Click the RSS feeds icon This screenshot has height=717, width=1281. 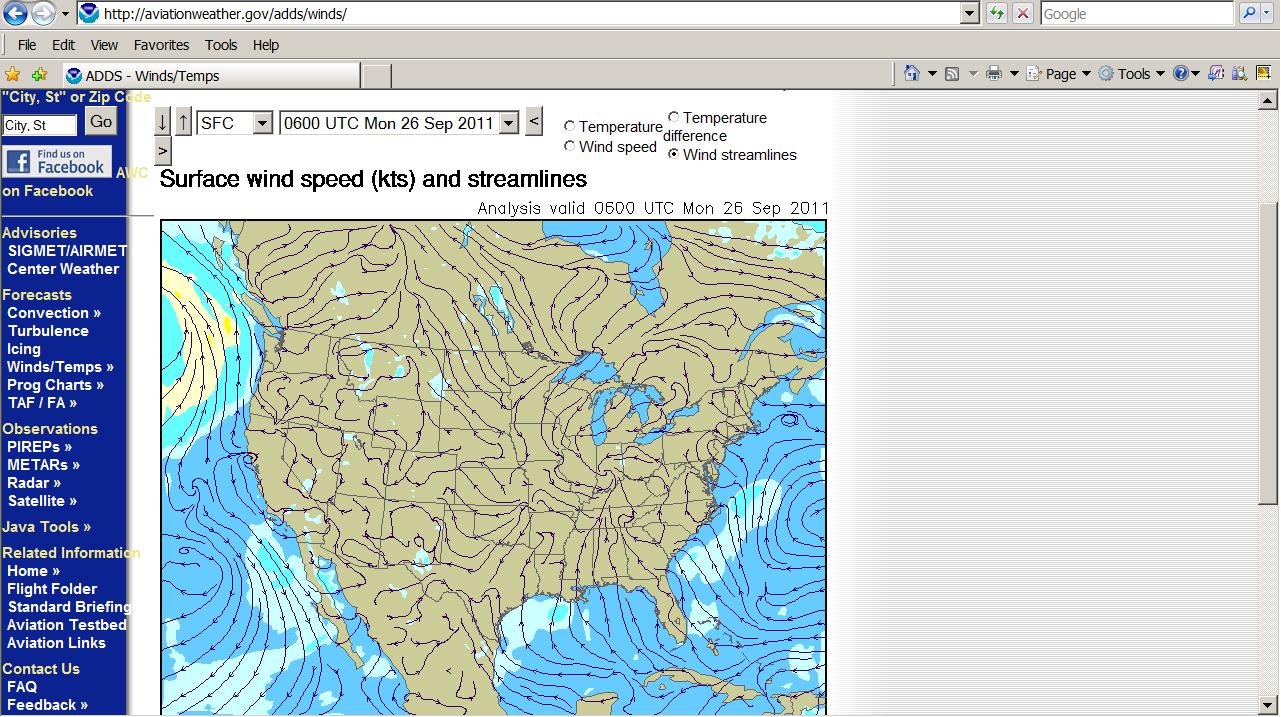[952, 74]
